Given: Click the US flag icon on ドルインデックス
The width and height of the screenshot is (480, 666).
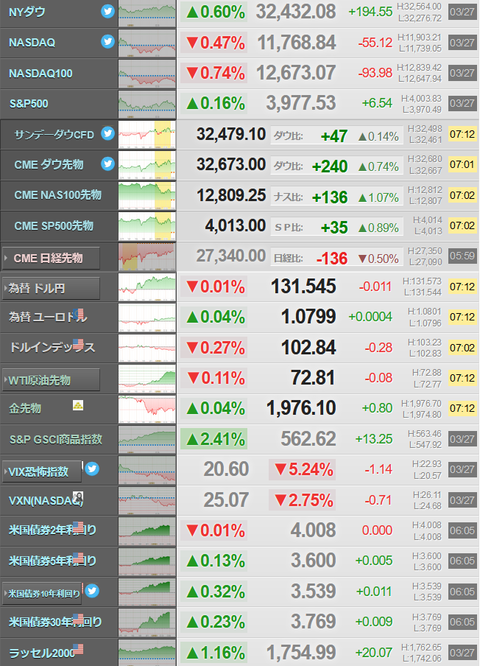Looking at the screenshot, I should (78, 344).
